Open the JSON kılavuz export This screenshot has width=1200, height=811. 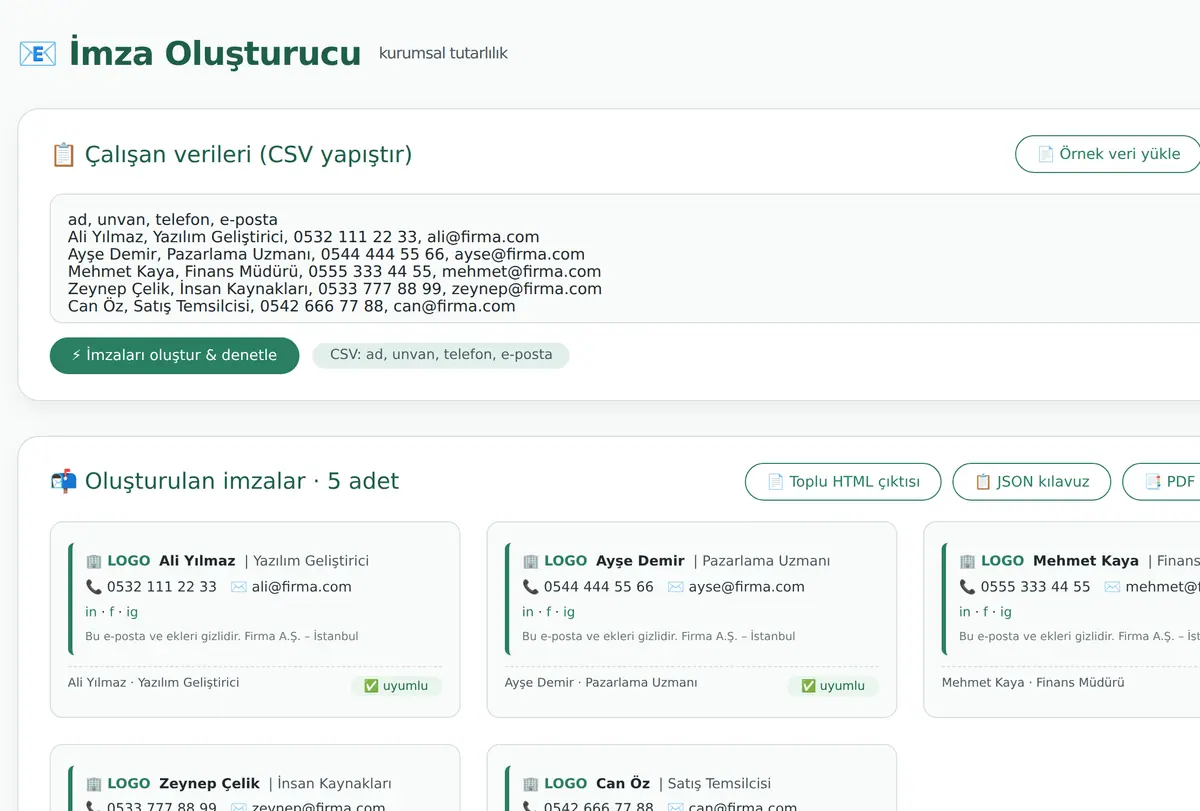[x=1031, y=482]
